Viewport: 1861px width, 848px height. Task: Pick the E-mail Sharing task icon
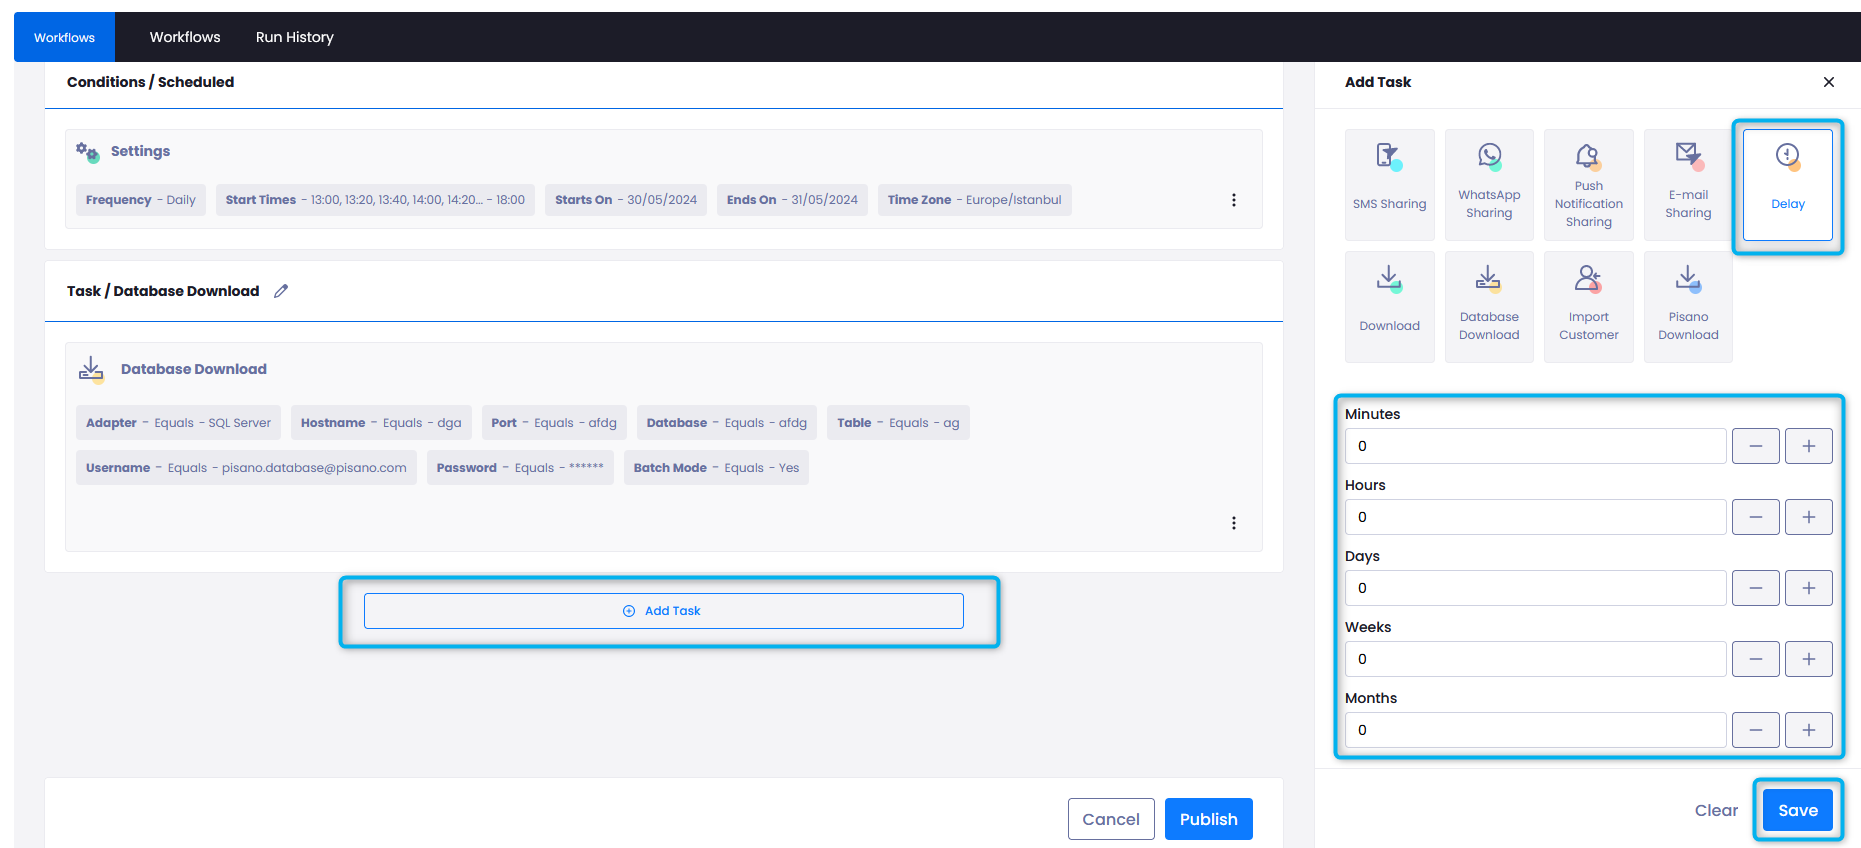tap(1687, 184)
